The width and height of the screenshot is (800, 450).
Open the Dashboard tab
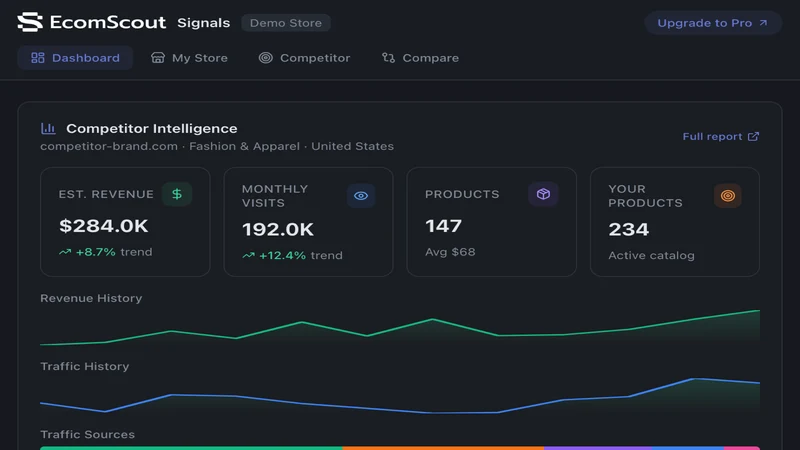coord(76,58)
